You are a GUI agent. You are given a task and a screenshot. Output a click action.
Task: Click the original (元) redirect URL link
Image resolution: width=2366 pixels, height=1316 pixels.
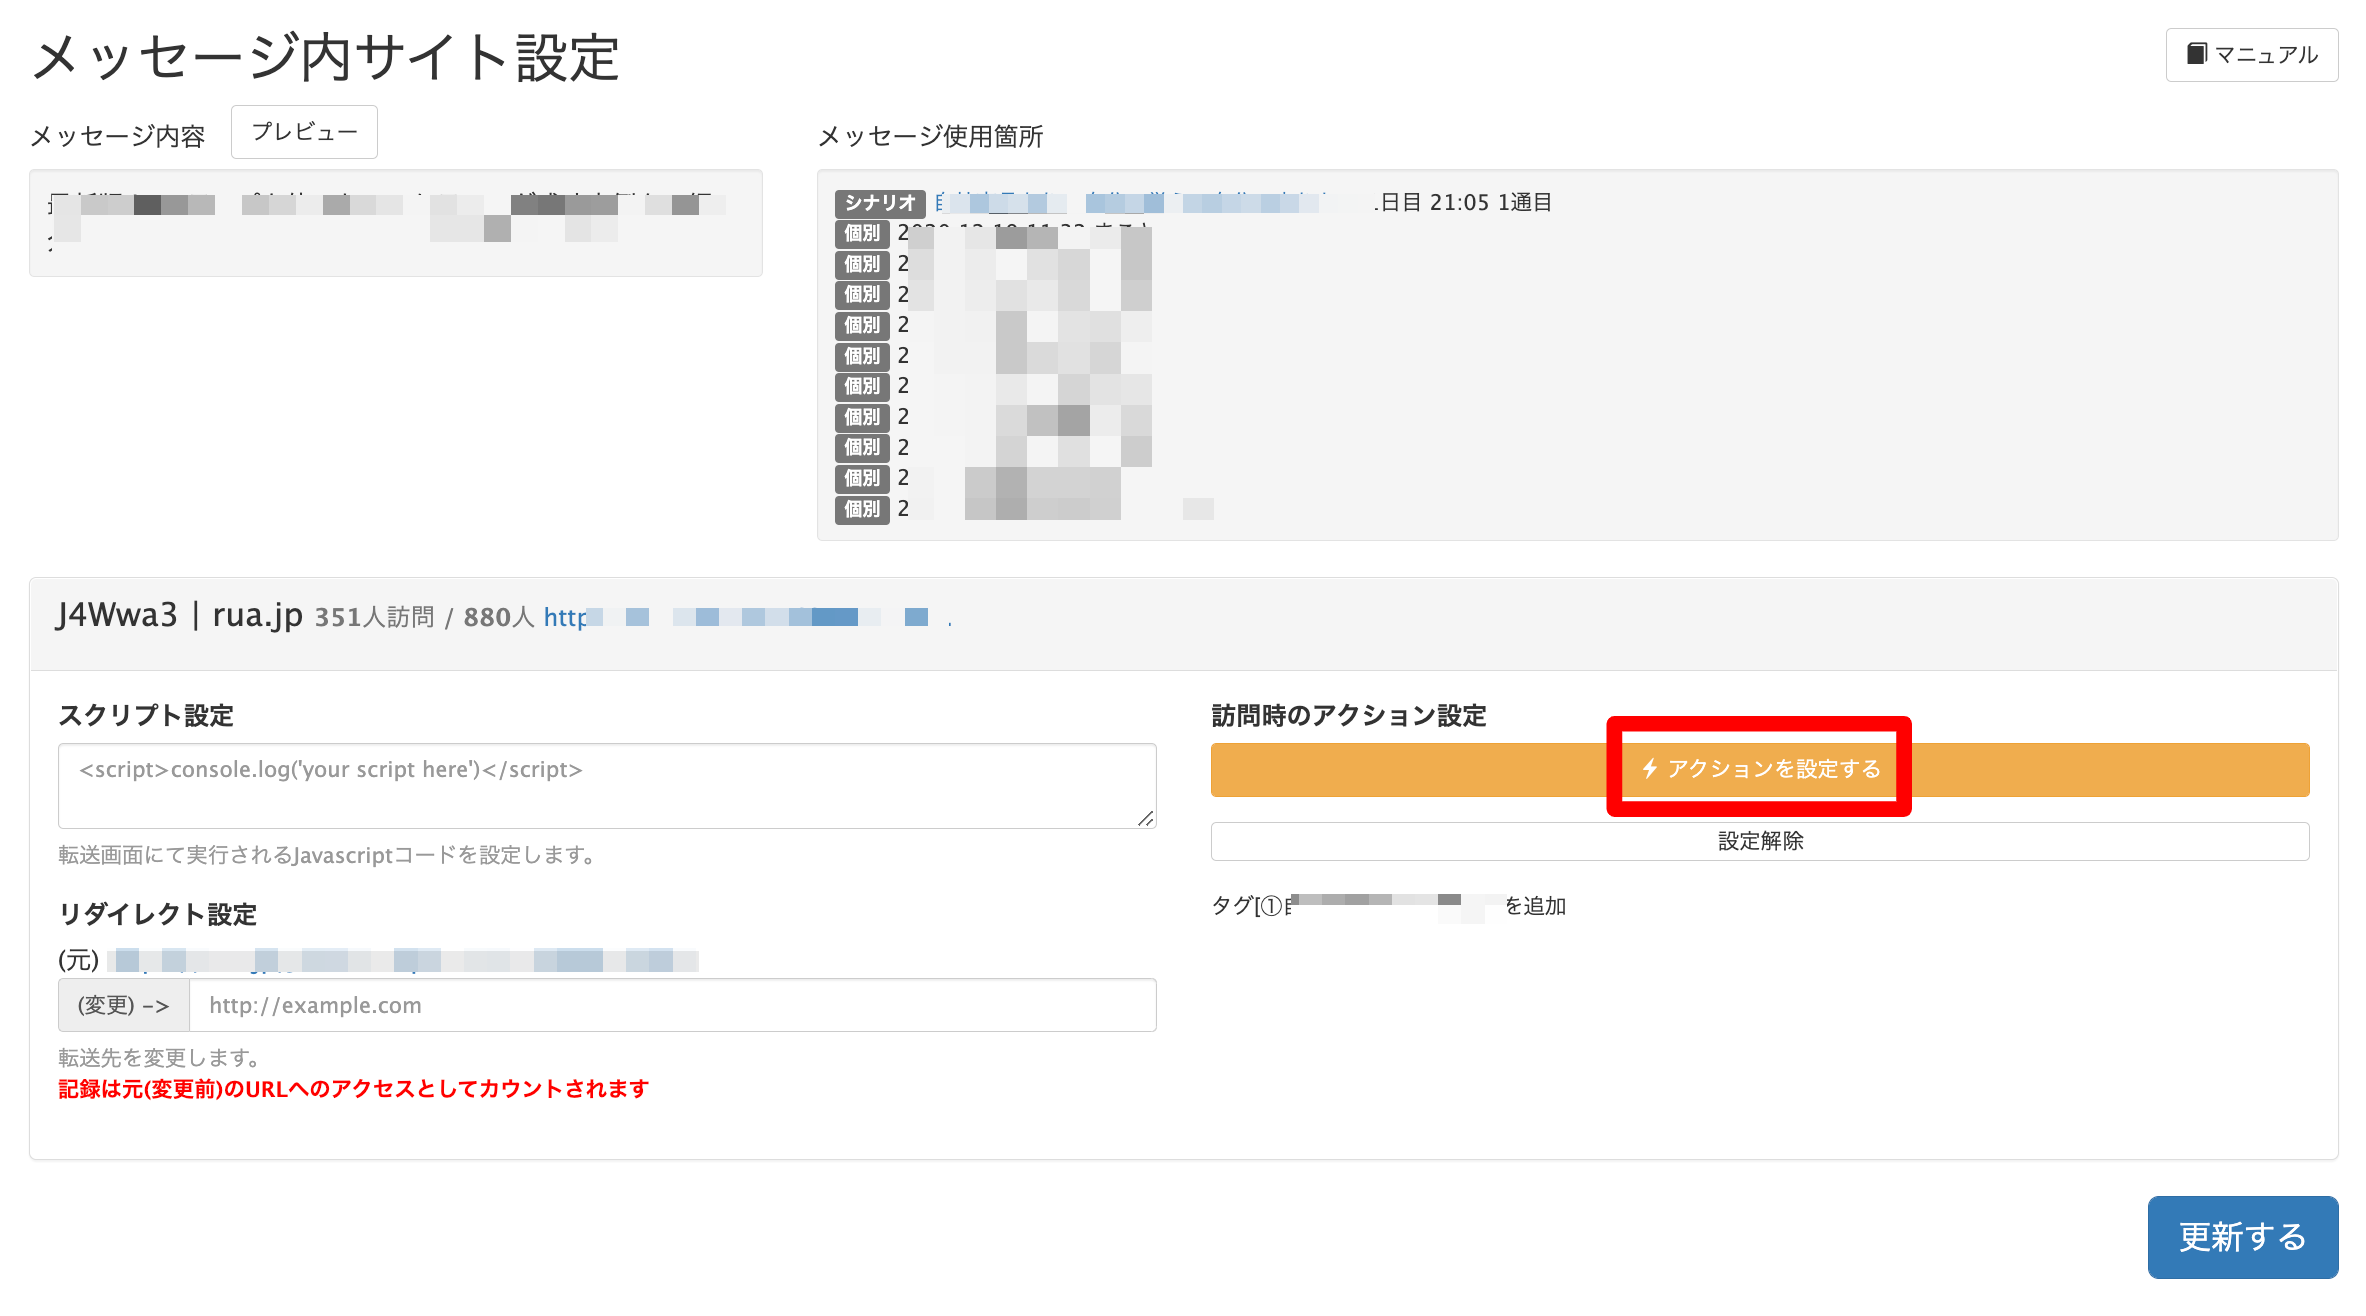coord(403,961)
